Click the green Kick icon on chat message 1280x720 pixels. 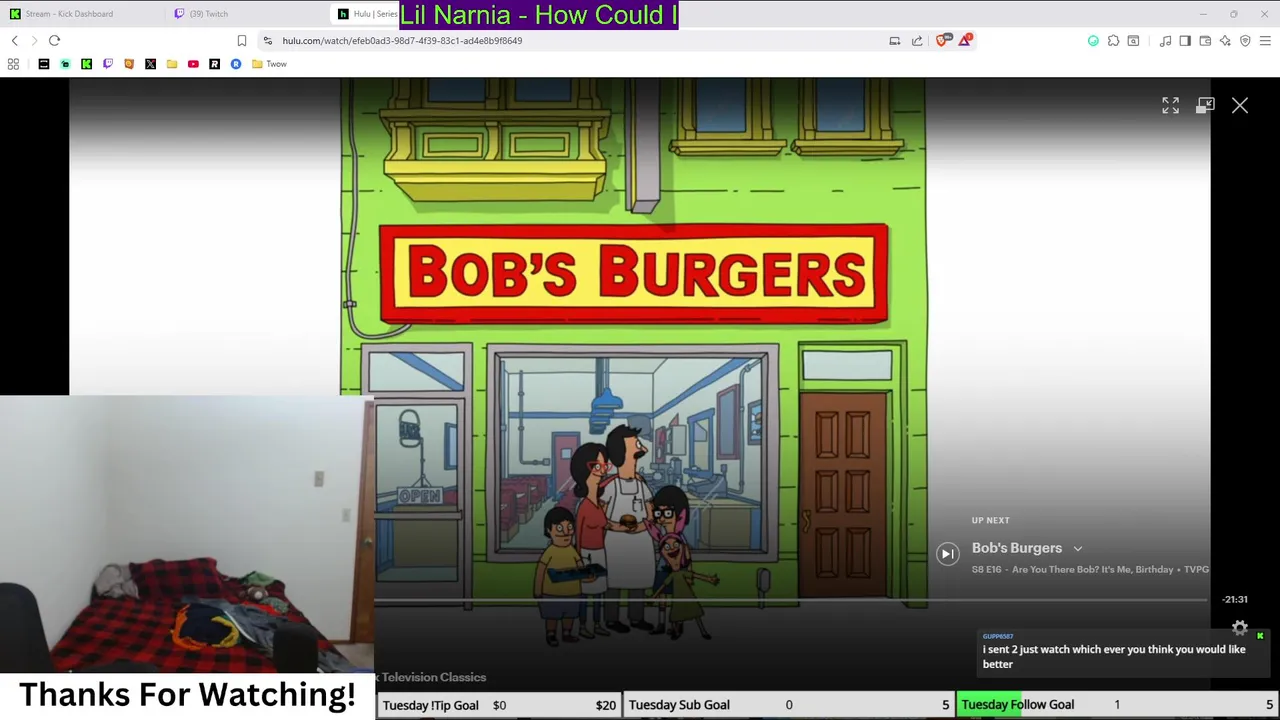(1260, 636)
